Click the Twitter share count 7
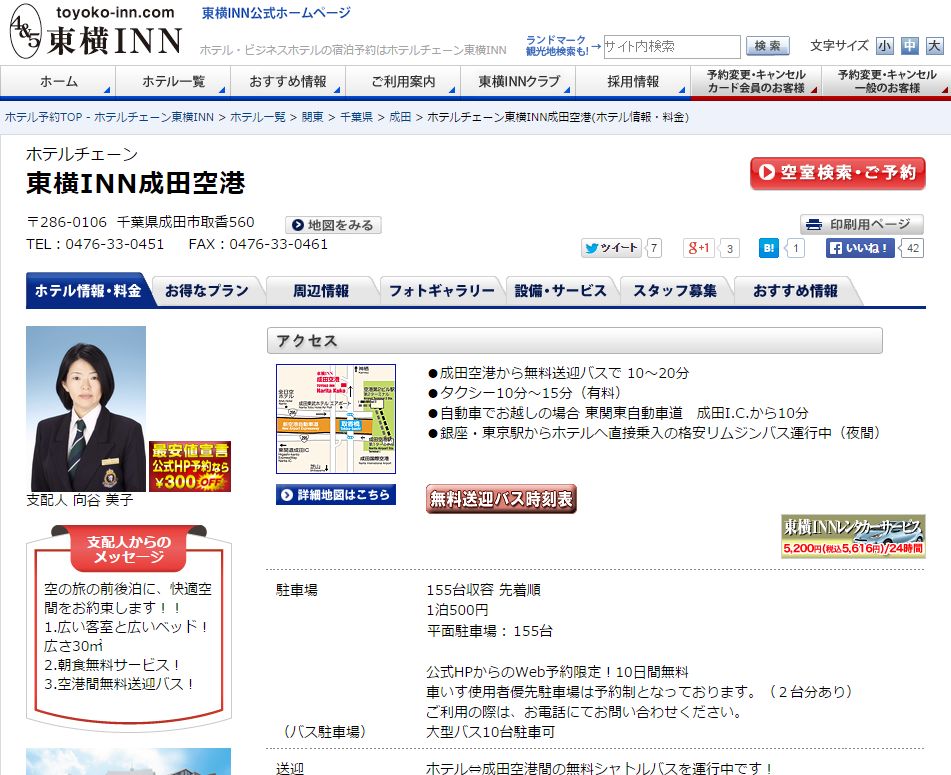This screenshot has height=775, width=951. pos(654,248)
